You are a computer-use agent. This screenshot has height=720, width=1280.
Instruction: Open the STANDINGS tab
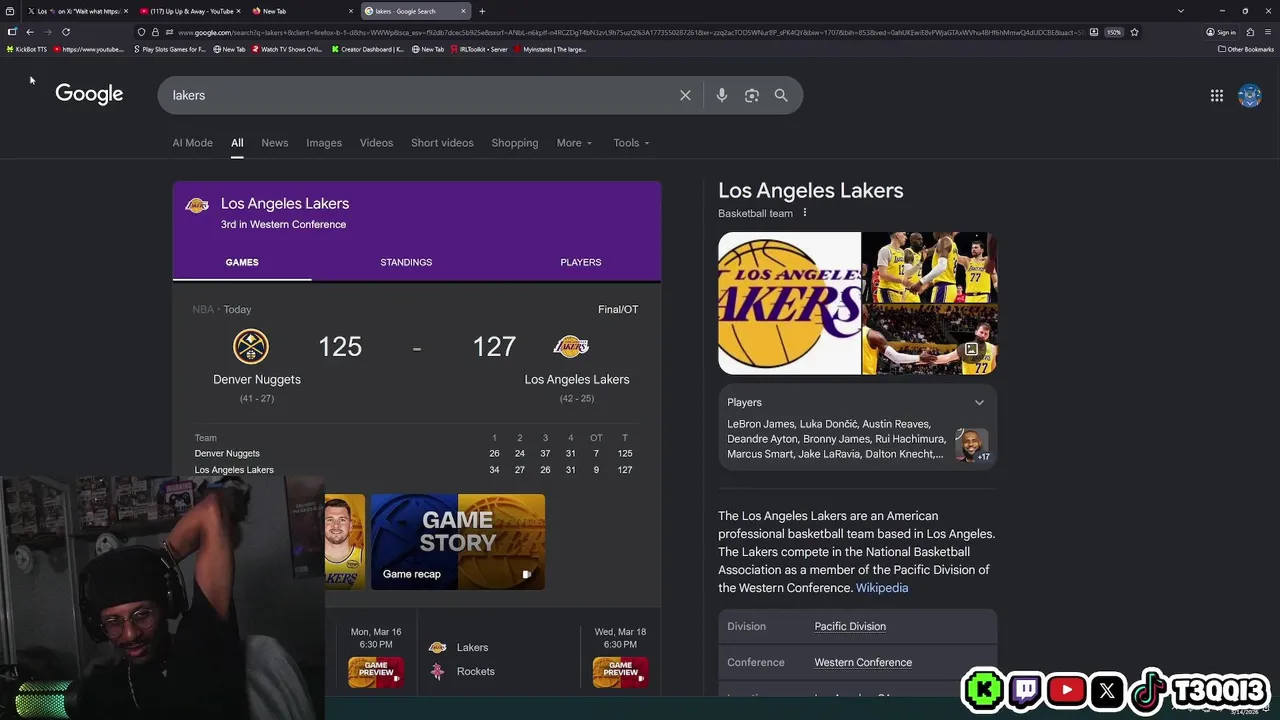406,262
